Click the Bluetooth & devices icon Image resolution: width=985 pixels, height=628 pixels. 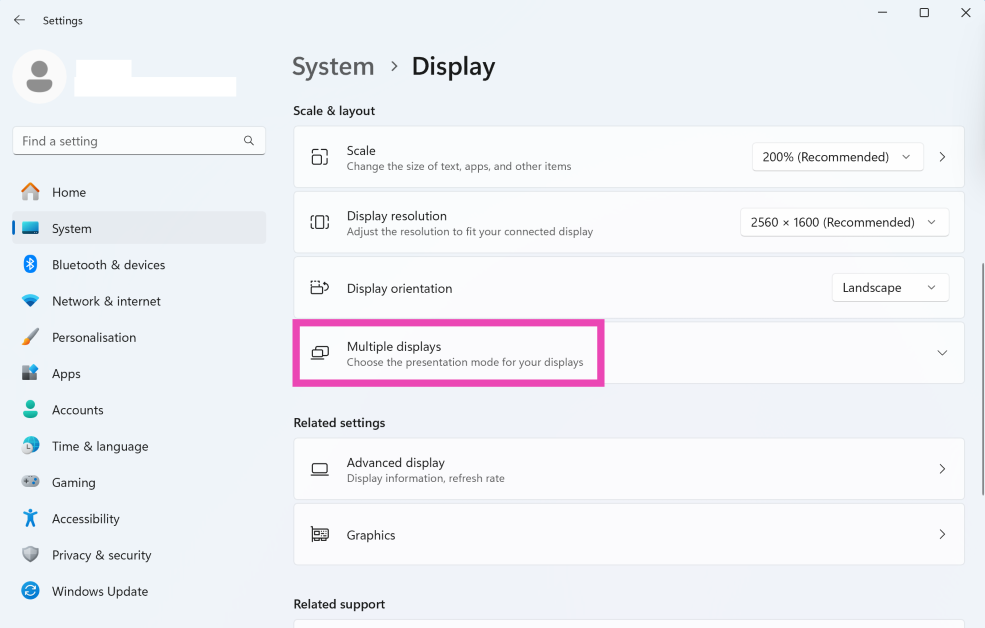pyautogui.click(x=30, y=265)
